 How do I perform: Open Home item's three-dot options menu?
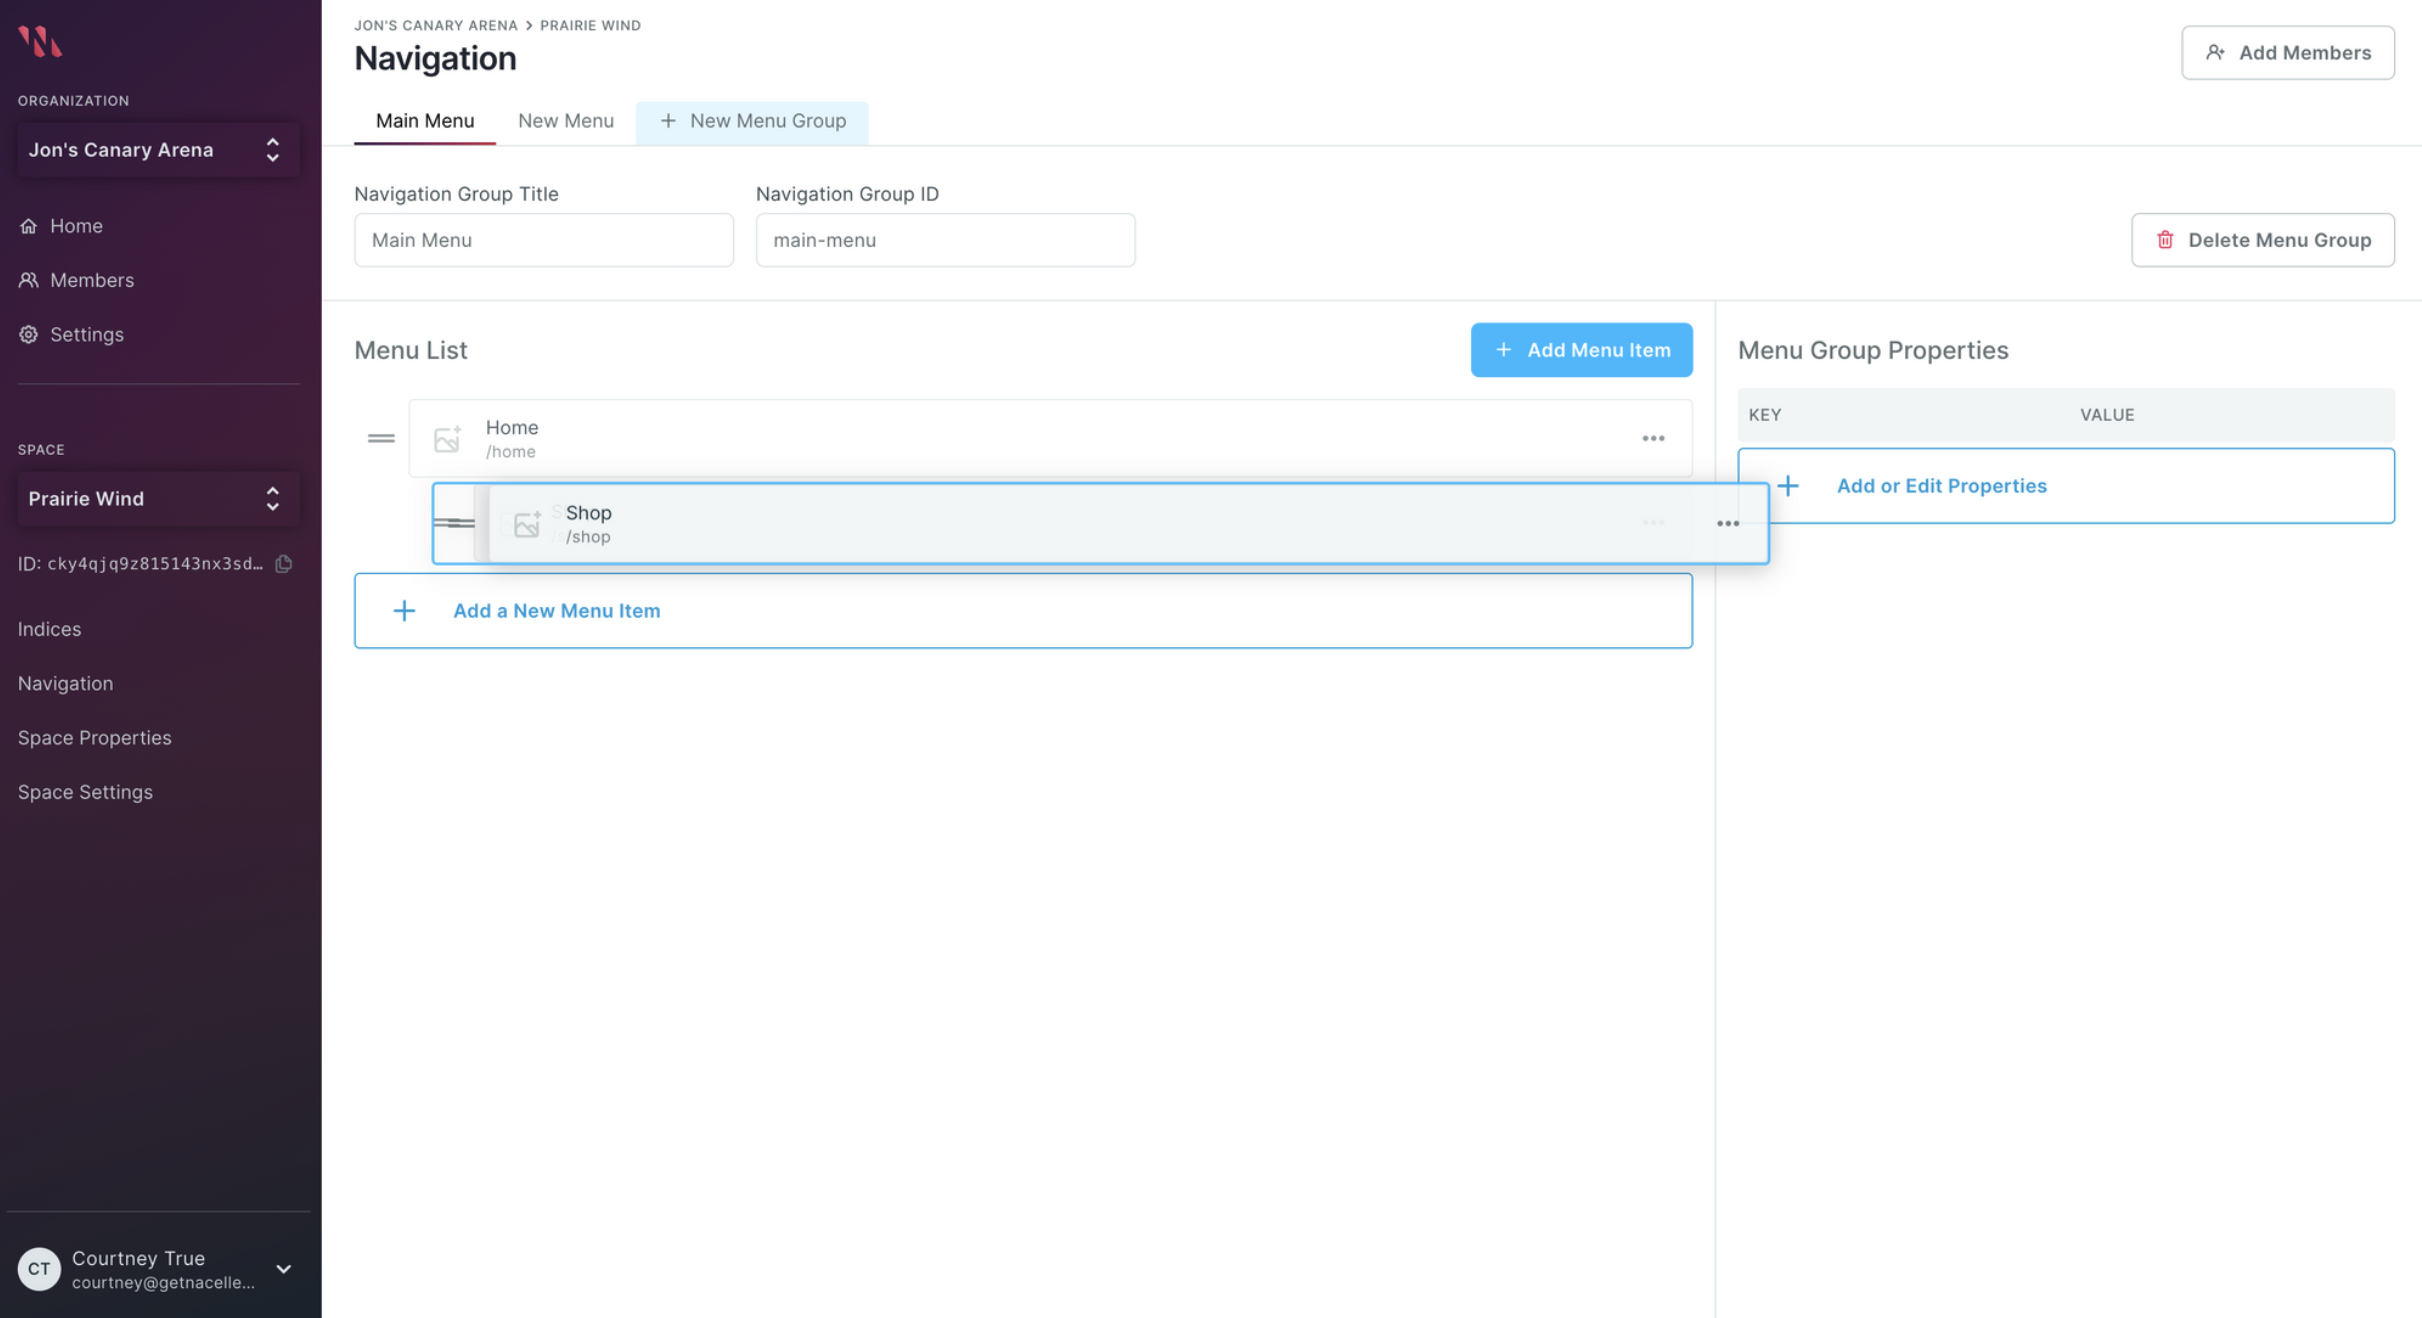1652,439
